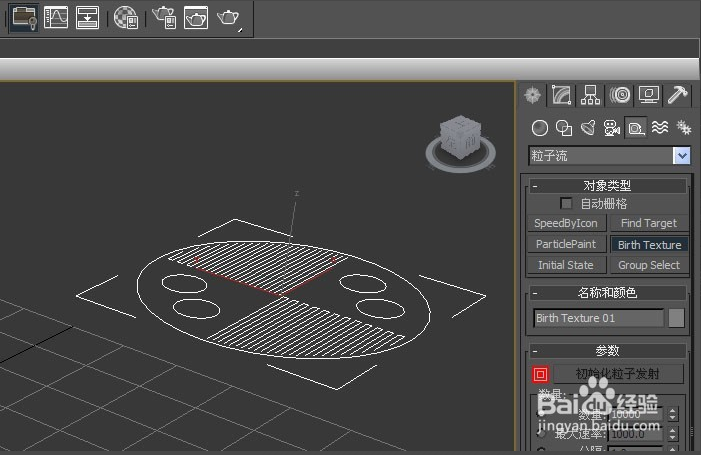Click the ParticlePaint button
This screenshot has width=701, height=455.
(566, 244)
